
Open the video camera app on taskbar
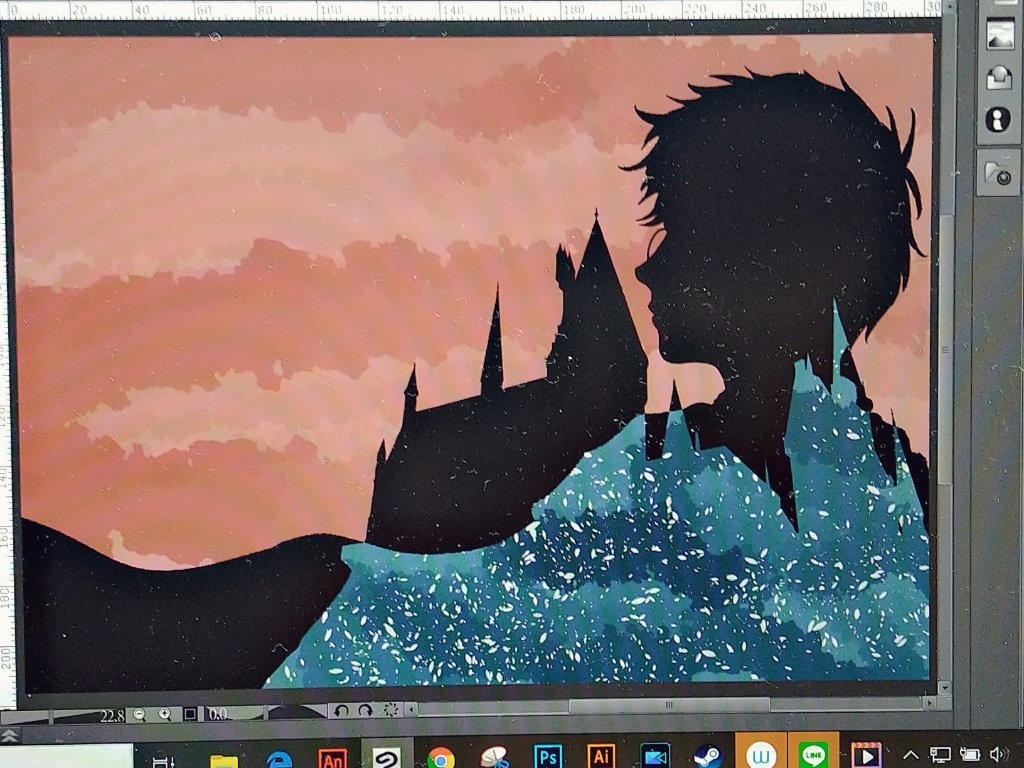point(655,756)
